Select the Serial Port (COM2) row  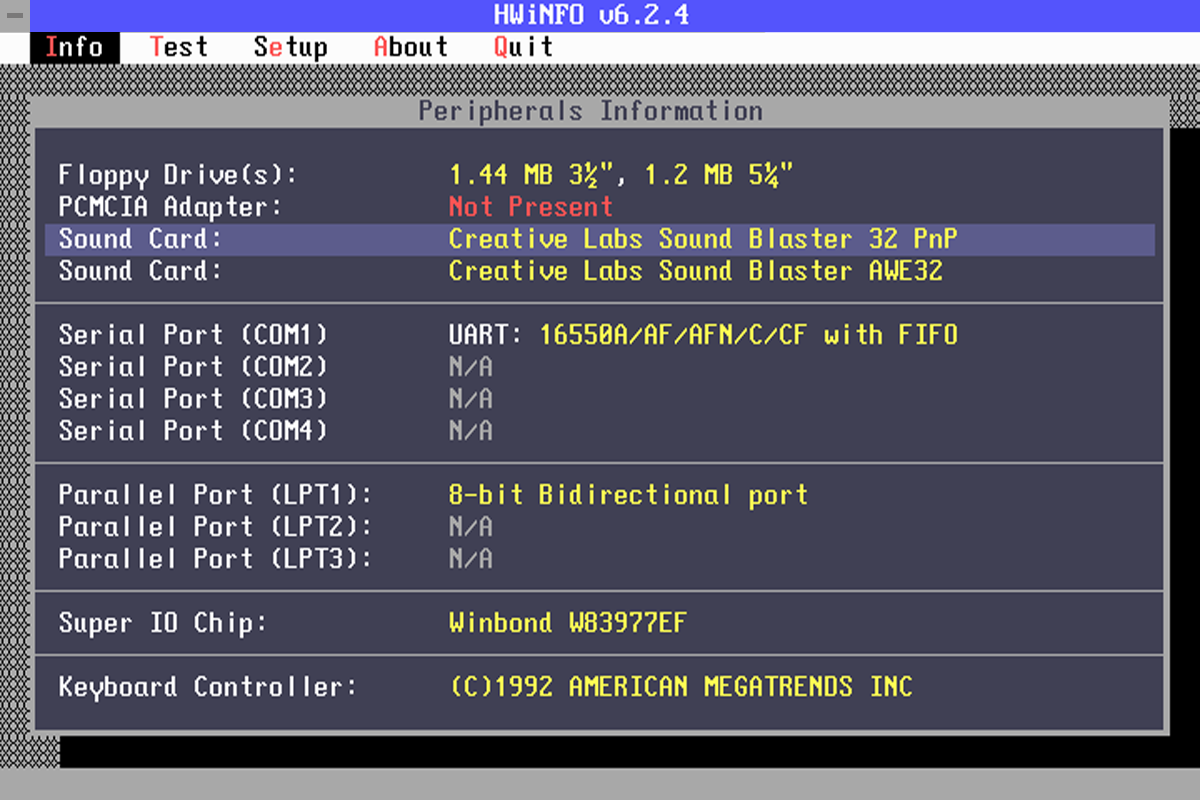pos(600,367)
